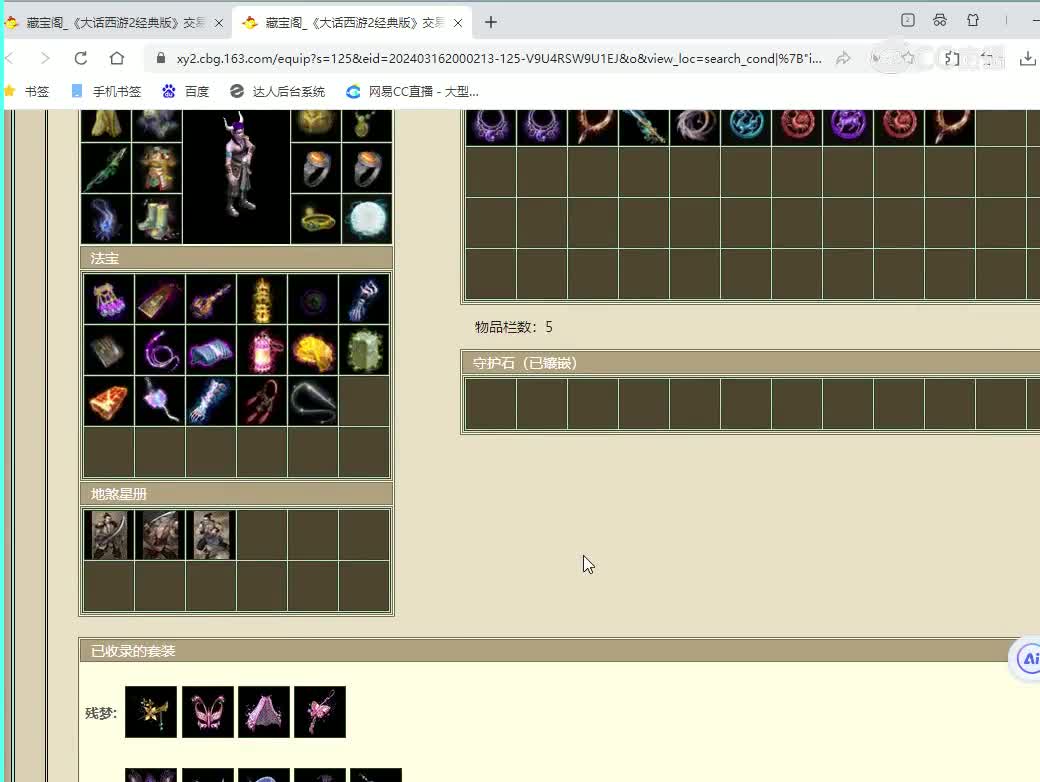Select the purple beast jade disc
This screenshot has width=1040, height=782.
848,127
